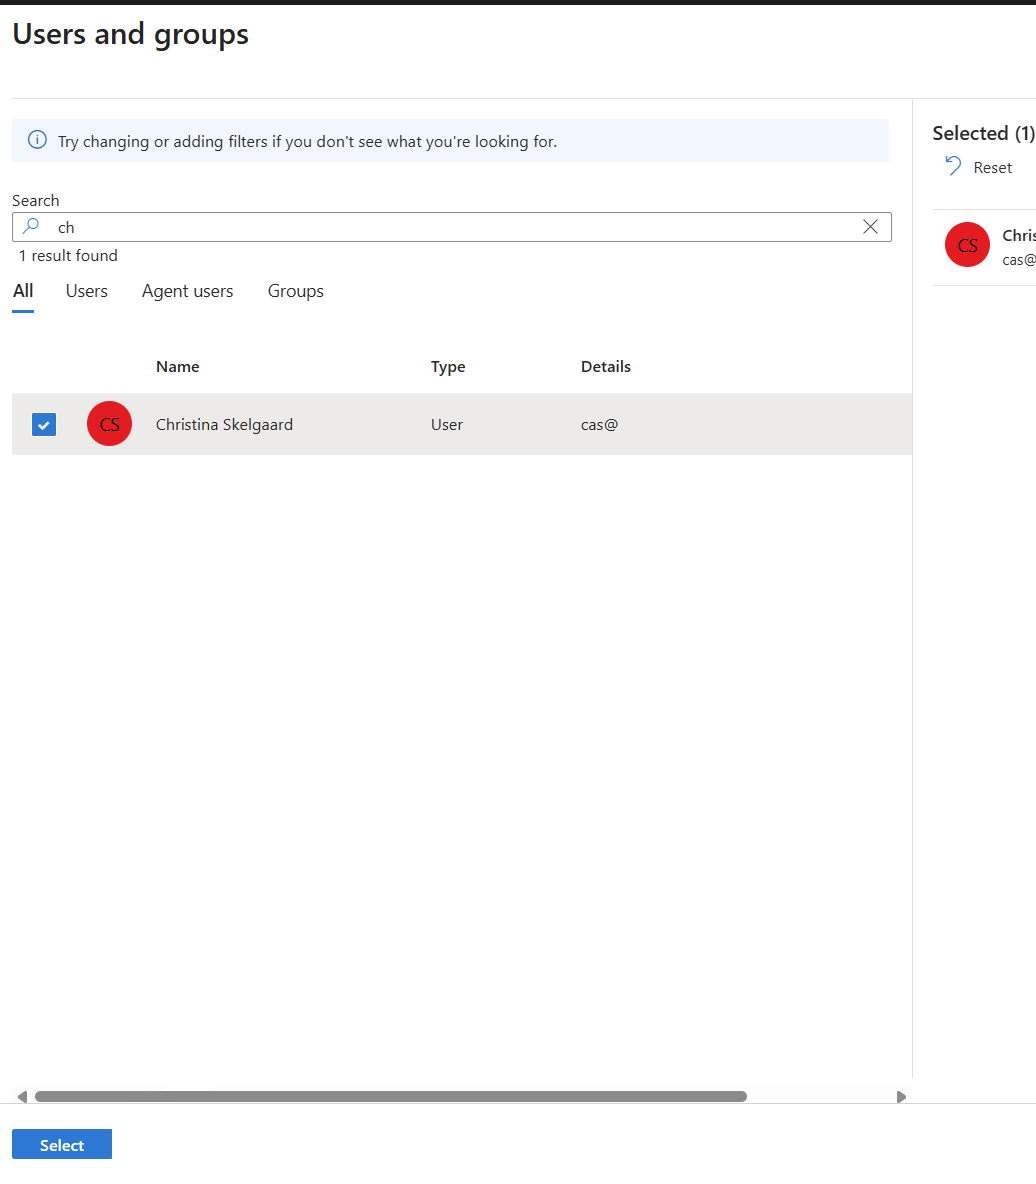Screen dimensions: 1036x1184
Task: Click the "Selected (1)" heading
Action: (x=983, y=134)
